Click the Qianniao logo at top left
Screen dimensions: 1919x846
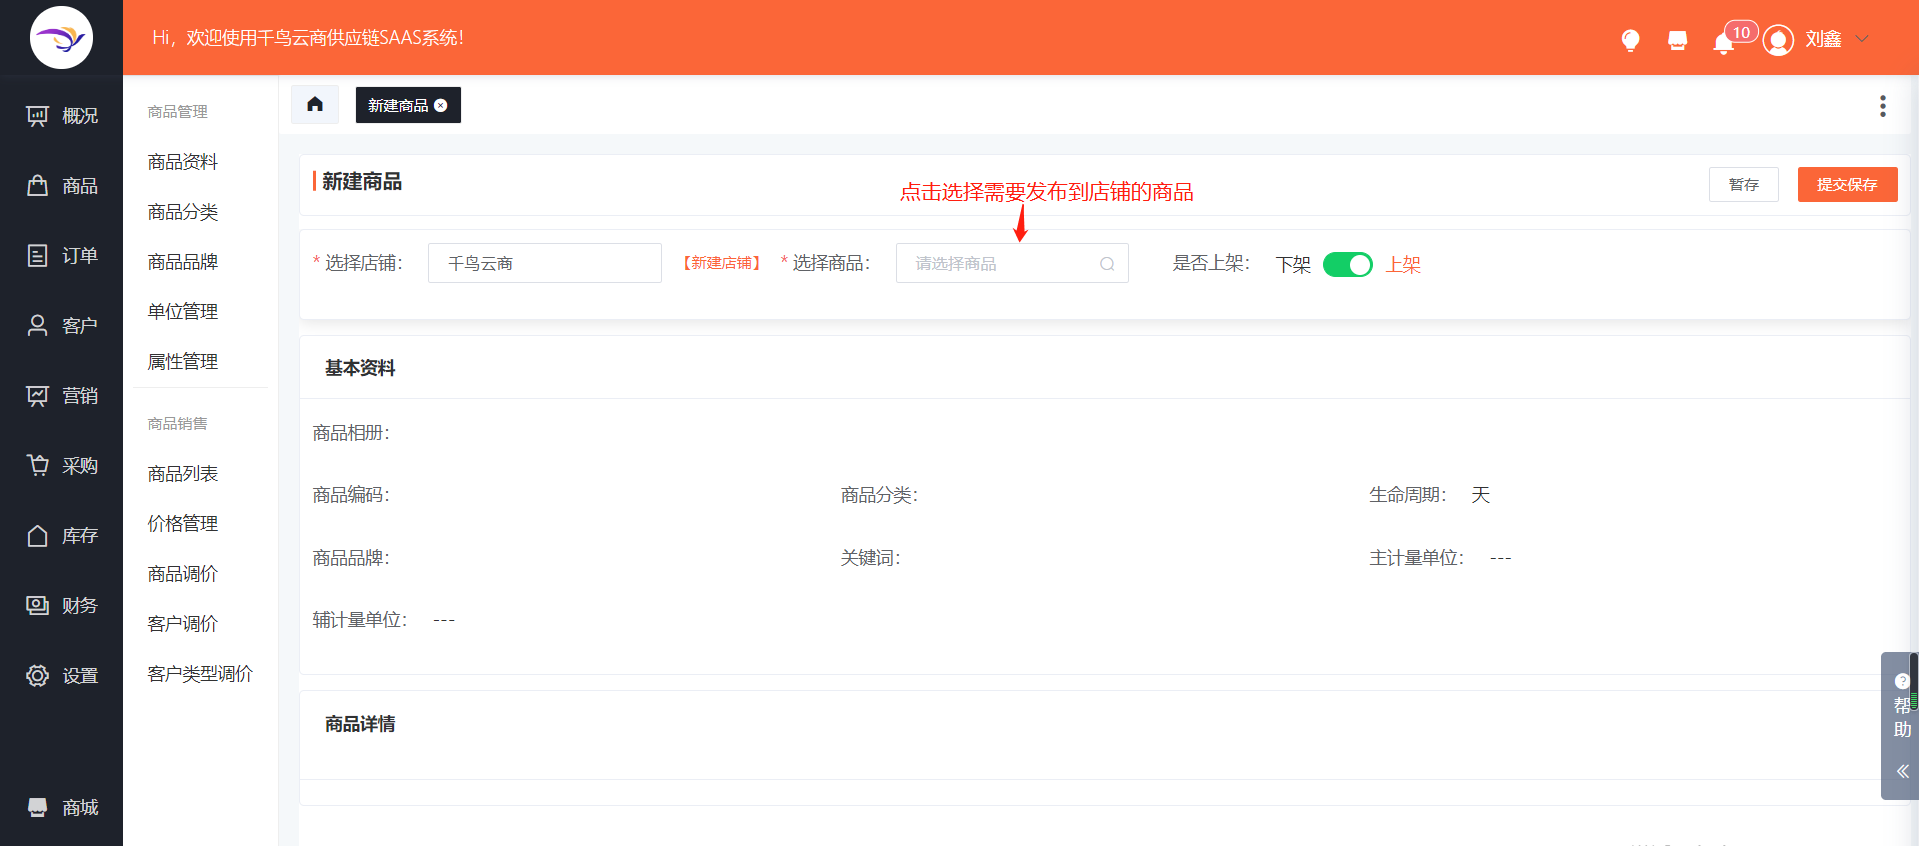point(61,38)
